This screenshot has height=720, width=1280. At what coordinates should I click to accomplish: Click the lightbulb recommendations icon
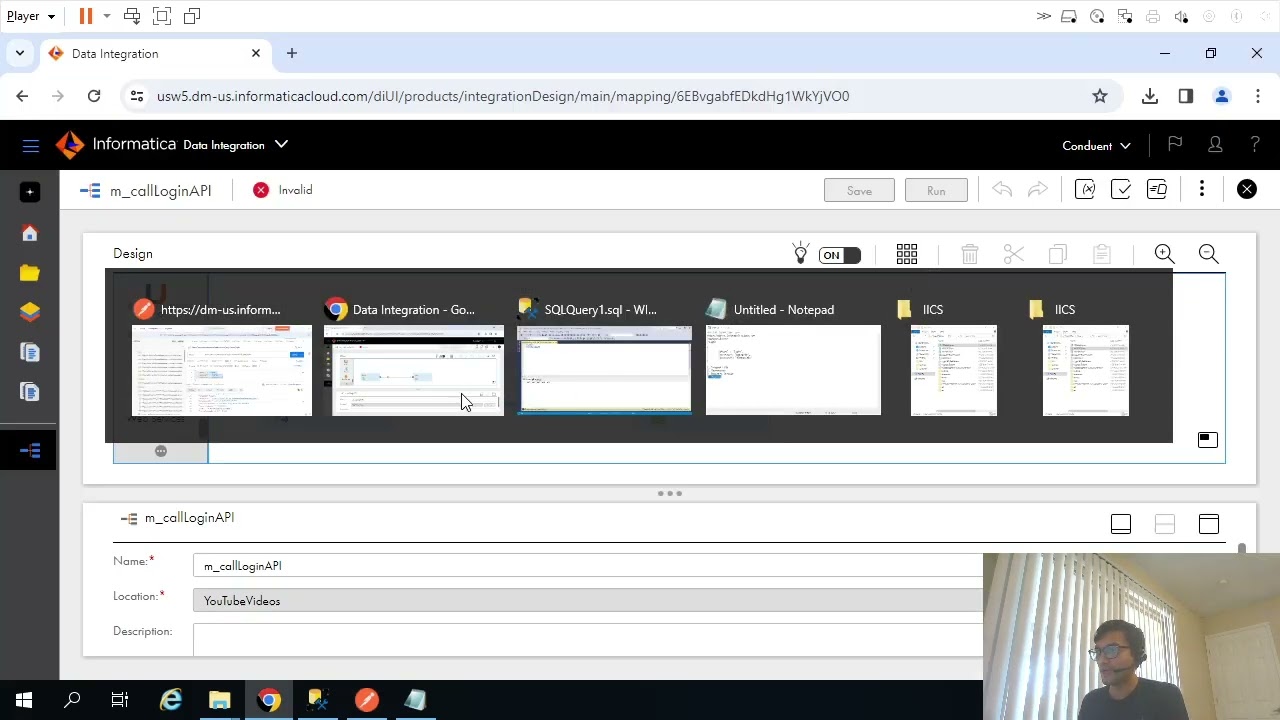[x=801, y=254]
